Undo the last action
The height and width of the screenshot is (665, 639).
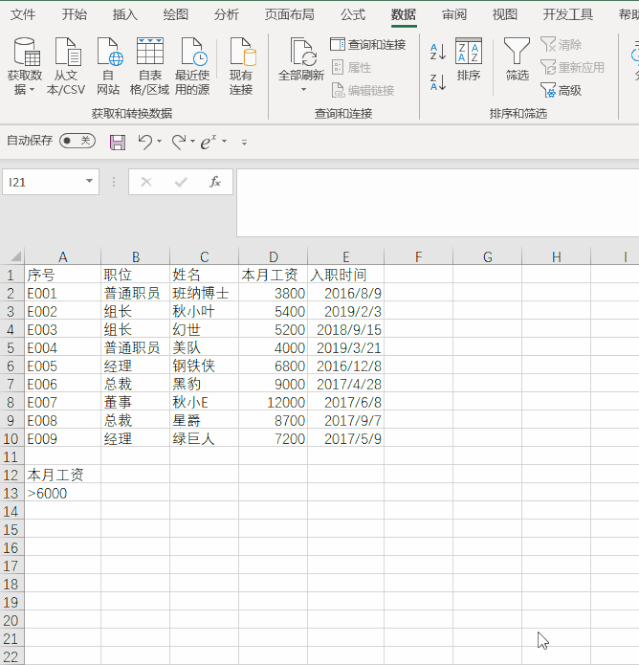coord(145,142)
